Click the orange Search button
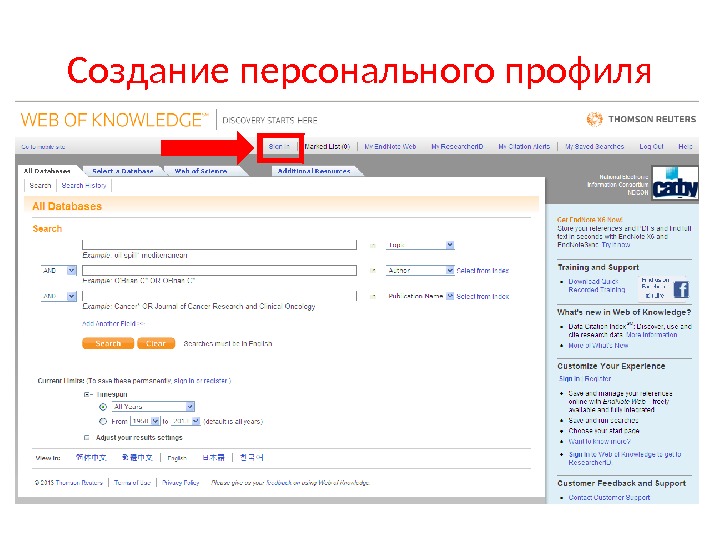720x540 pixels. point(108,343)
